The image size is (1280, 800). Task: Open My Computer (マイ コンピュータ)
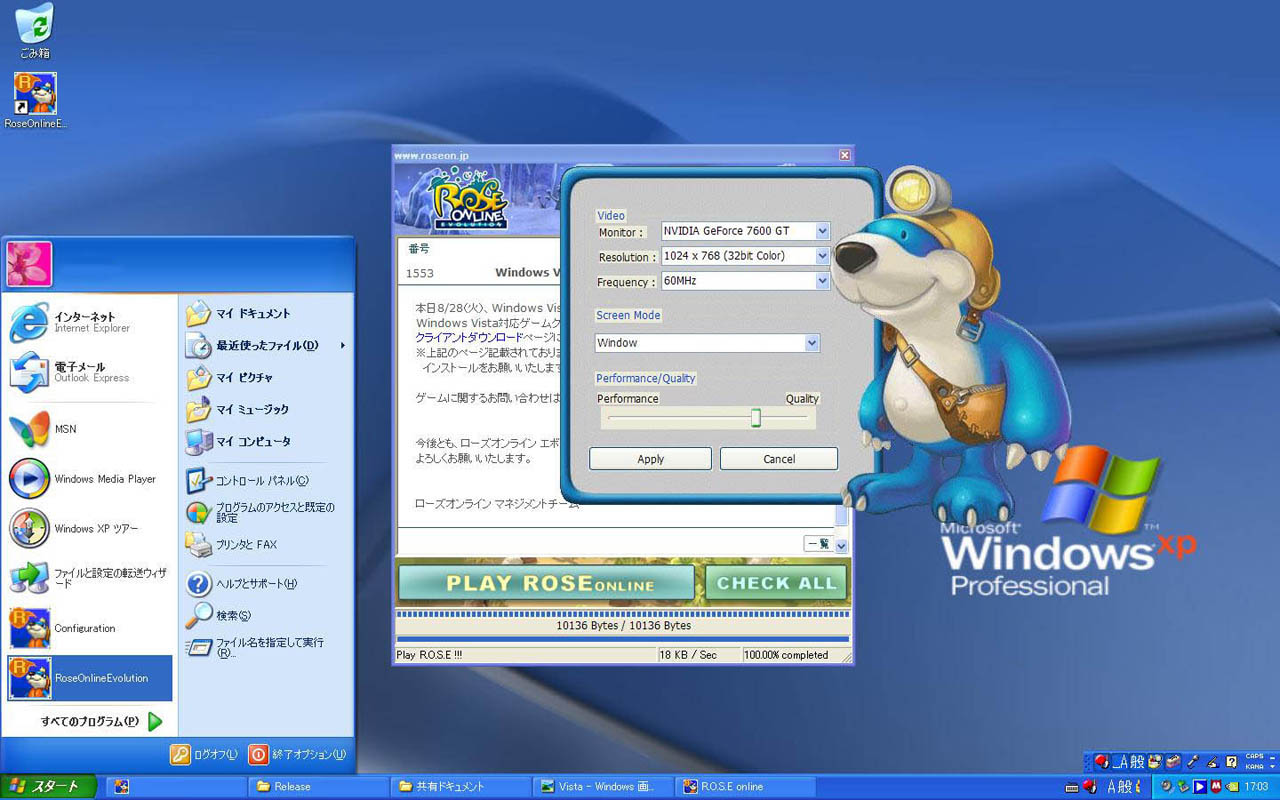[x=252, y=441]
